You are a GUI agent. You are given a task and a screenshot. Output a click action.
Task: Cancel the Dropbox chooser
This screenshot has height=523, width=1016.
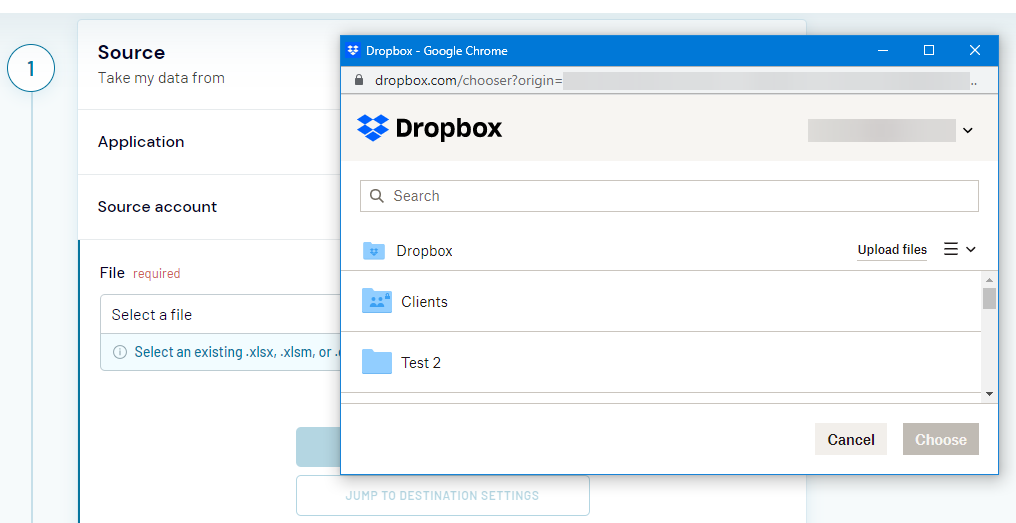tap(851, 439)
